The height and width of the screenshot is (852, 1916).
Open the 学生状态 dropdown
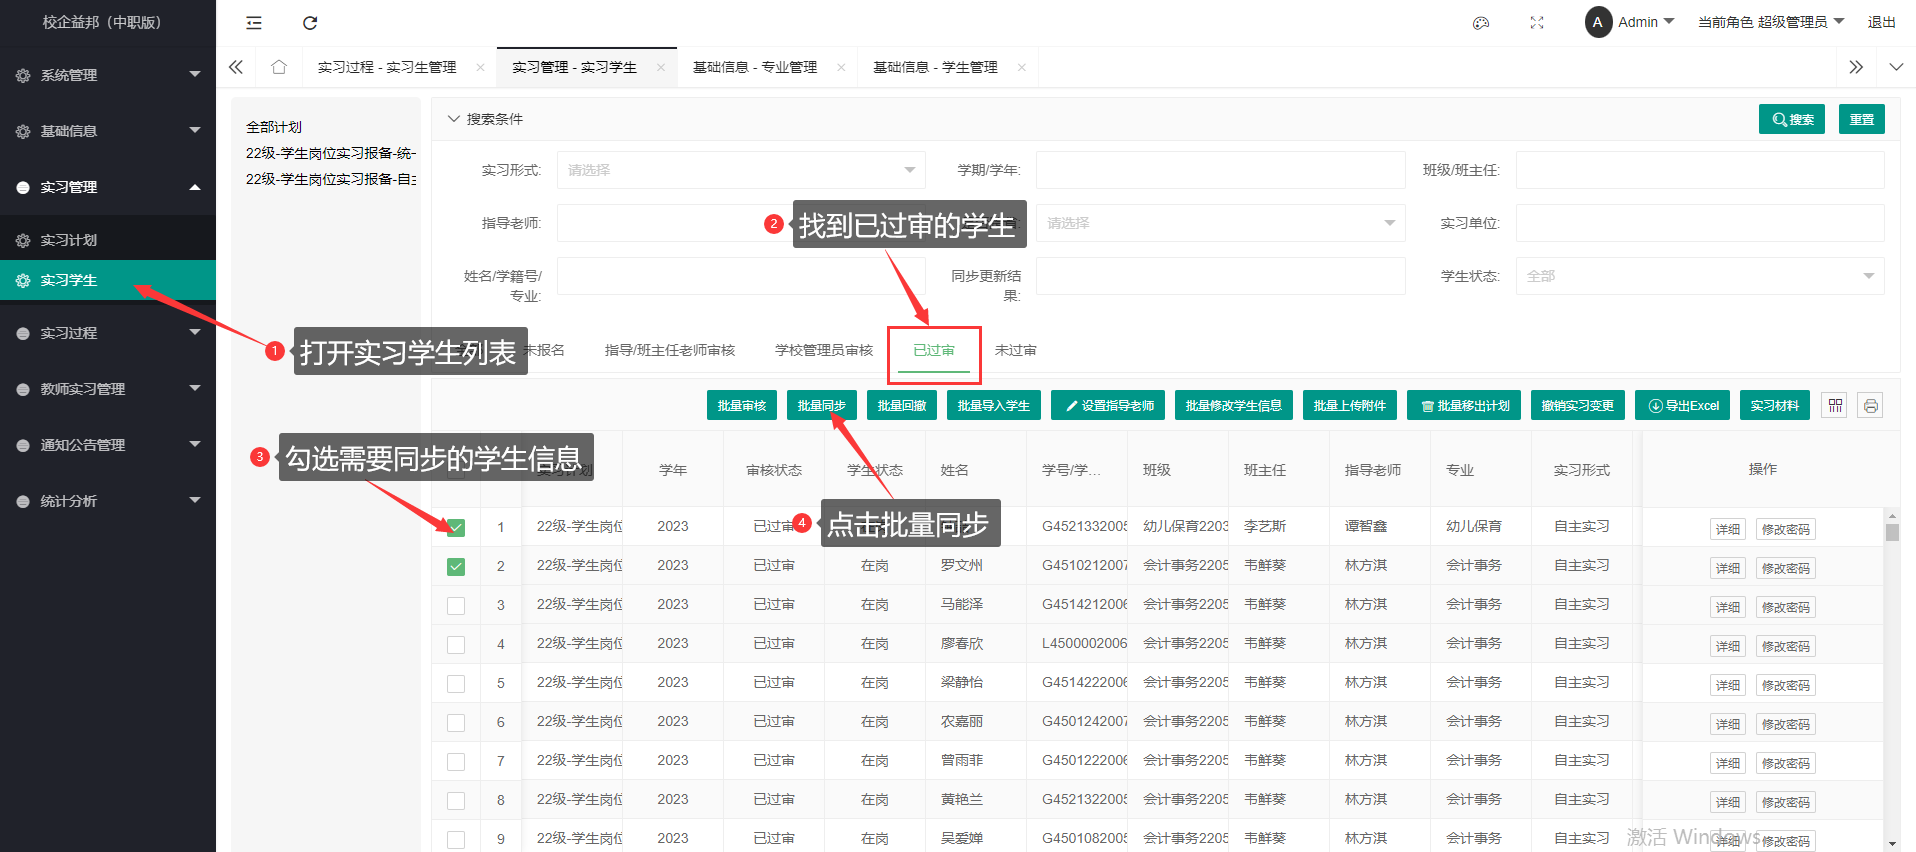pos(1699,276)
